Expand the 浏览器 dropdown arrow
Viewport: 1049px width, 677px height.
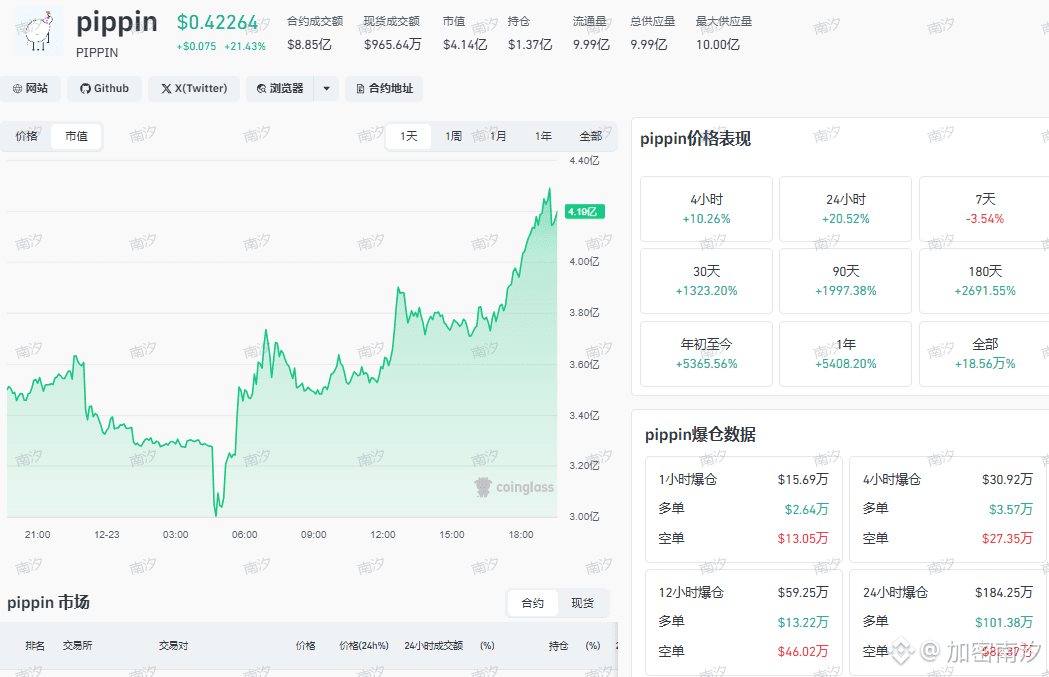click(326, 88)
